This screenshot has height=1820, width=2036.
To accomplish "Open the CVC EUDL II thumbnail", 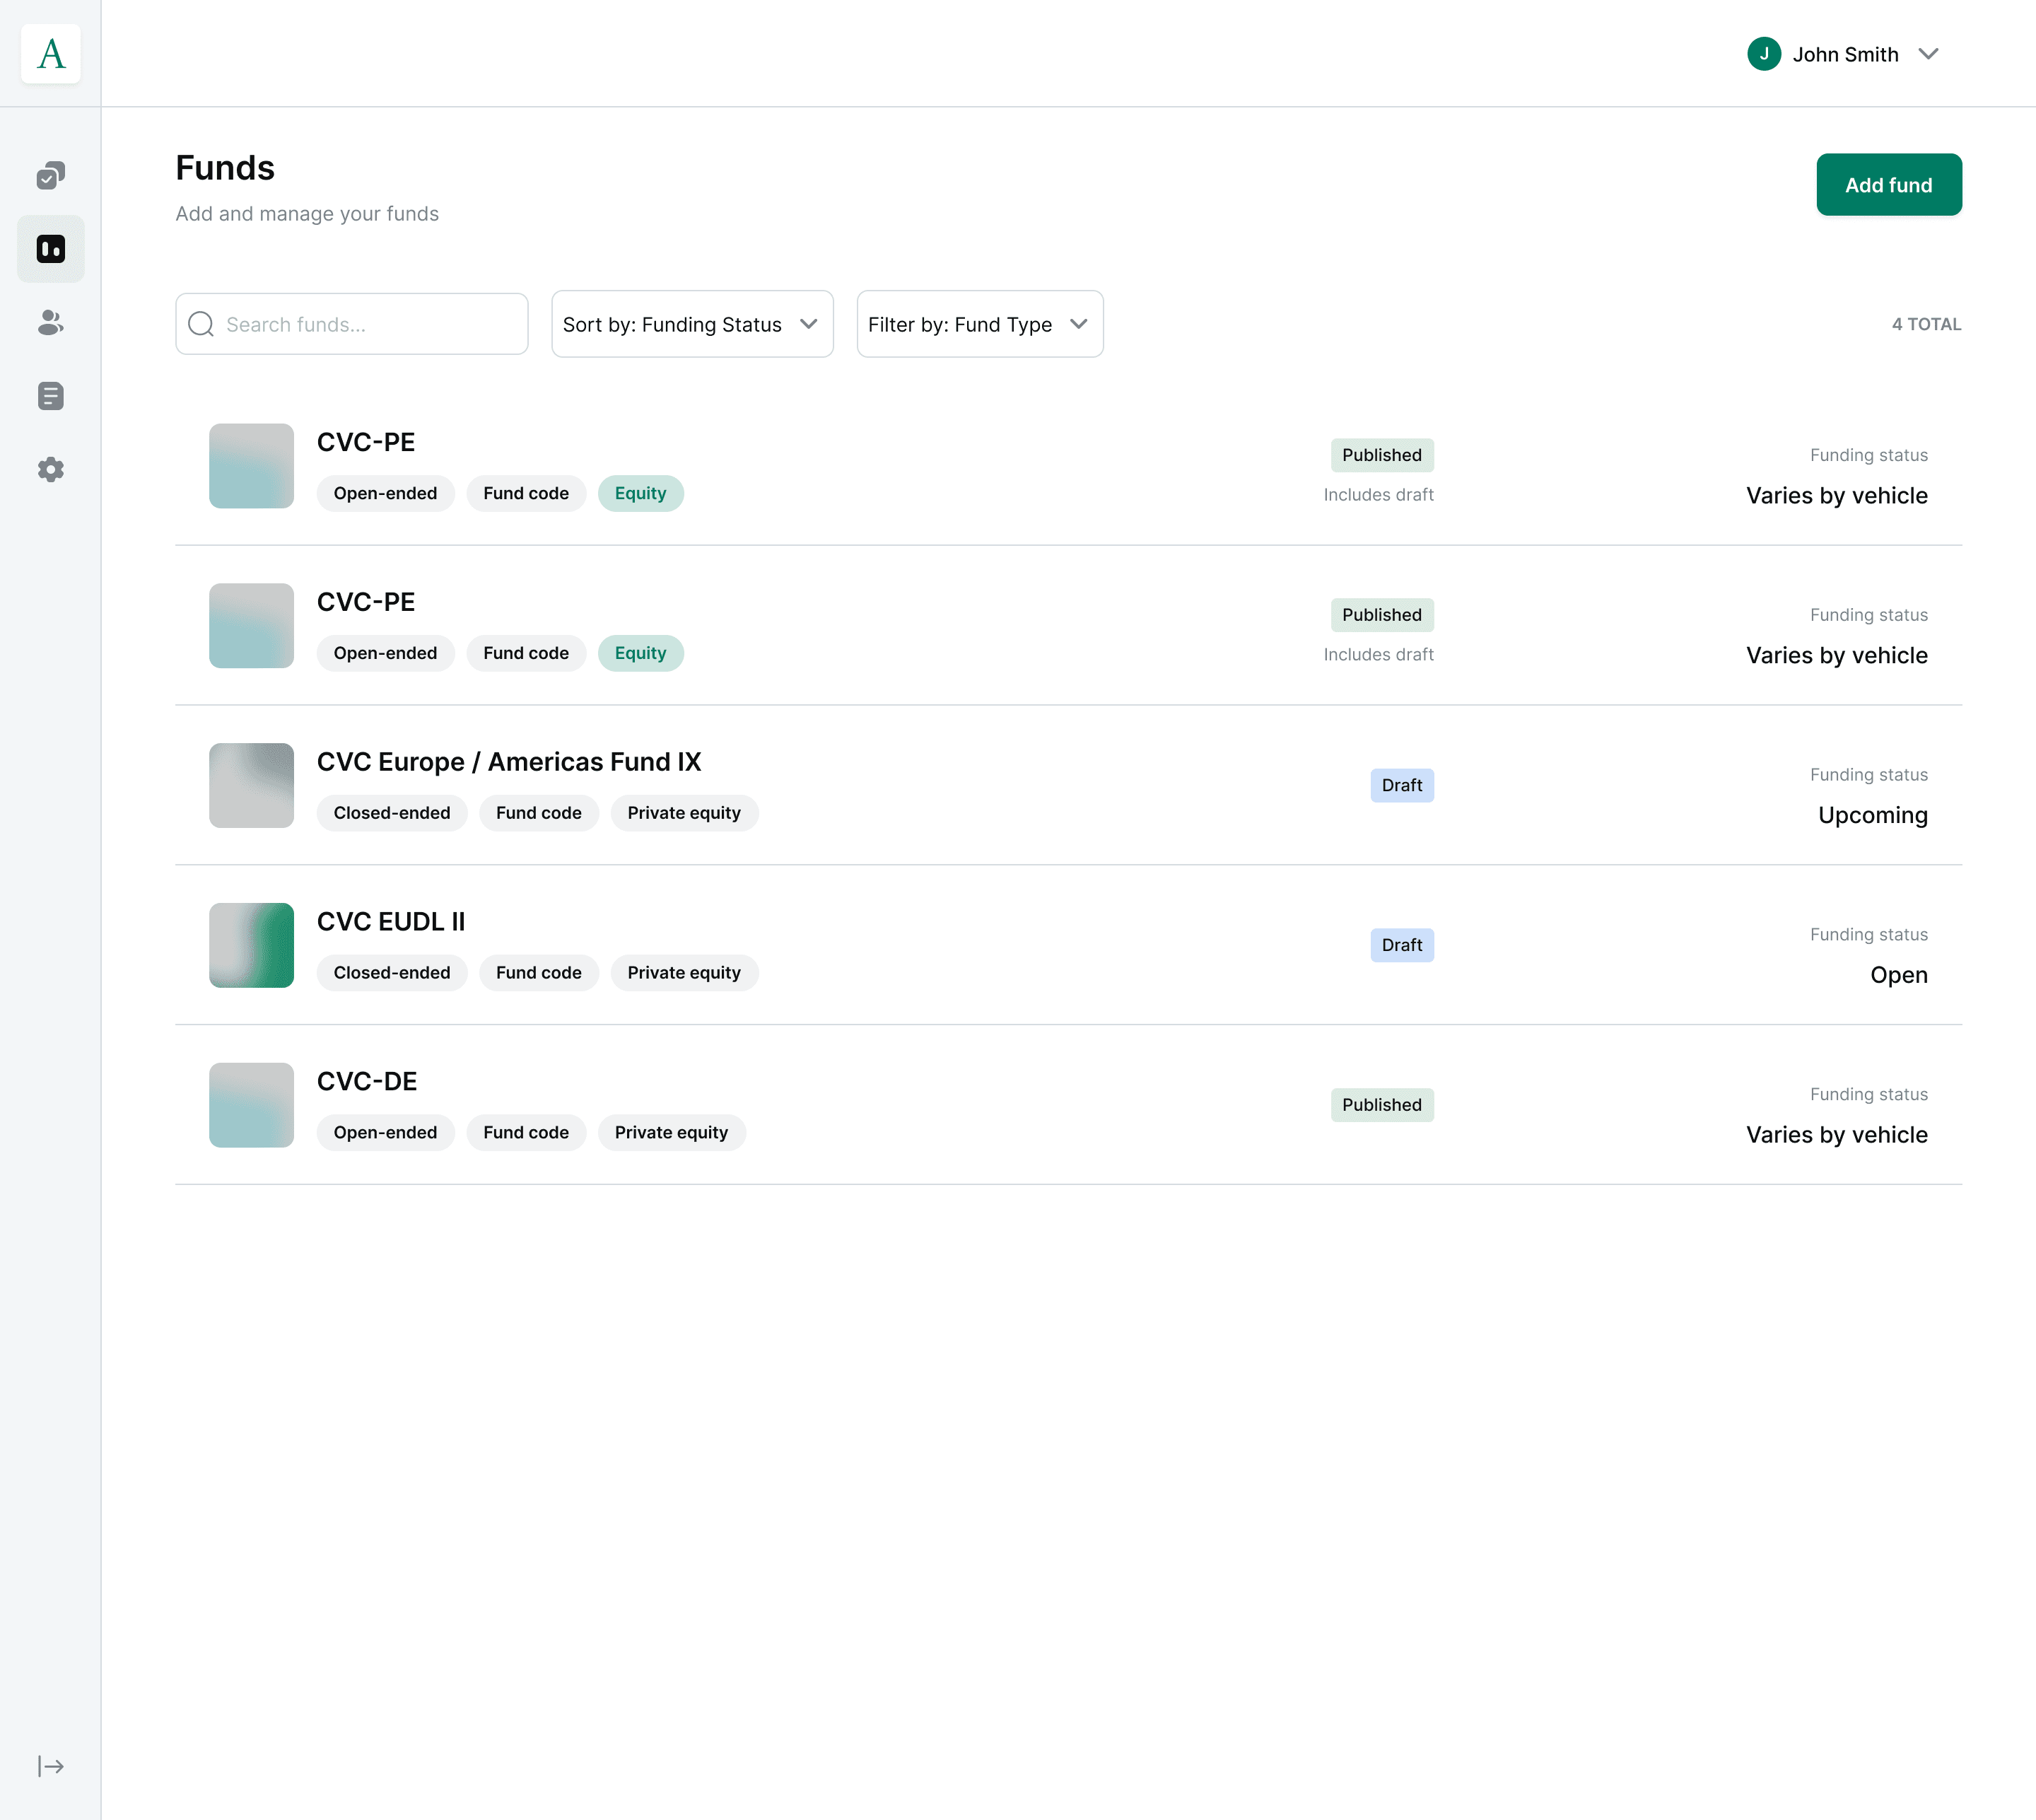I will 251,945.
